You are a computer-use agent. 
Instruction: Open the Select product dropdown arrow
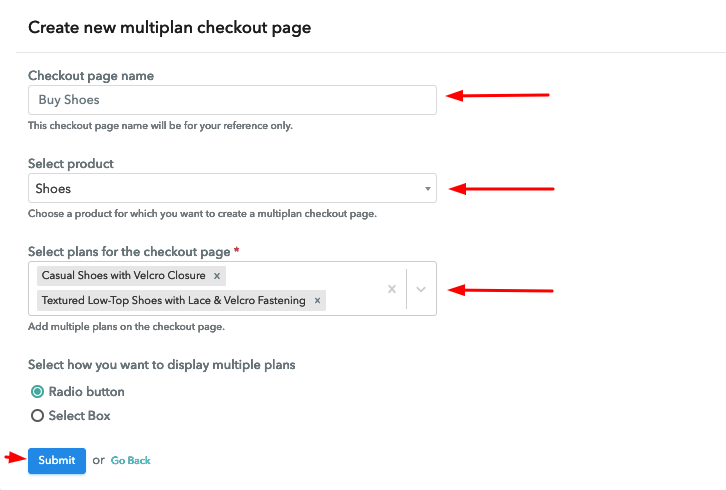[428, 188]
